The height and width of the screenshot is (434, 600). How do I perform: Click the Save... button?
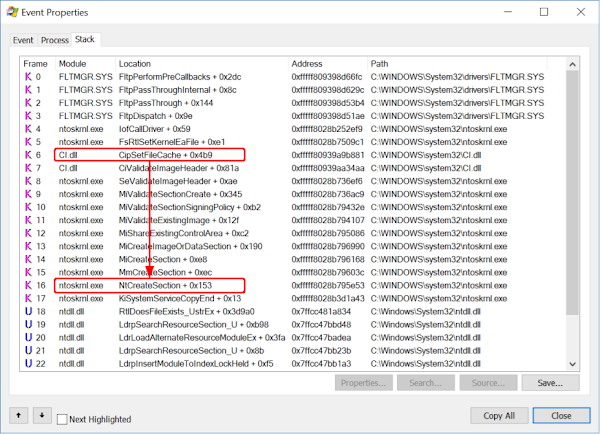point(550,383)
